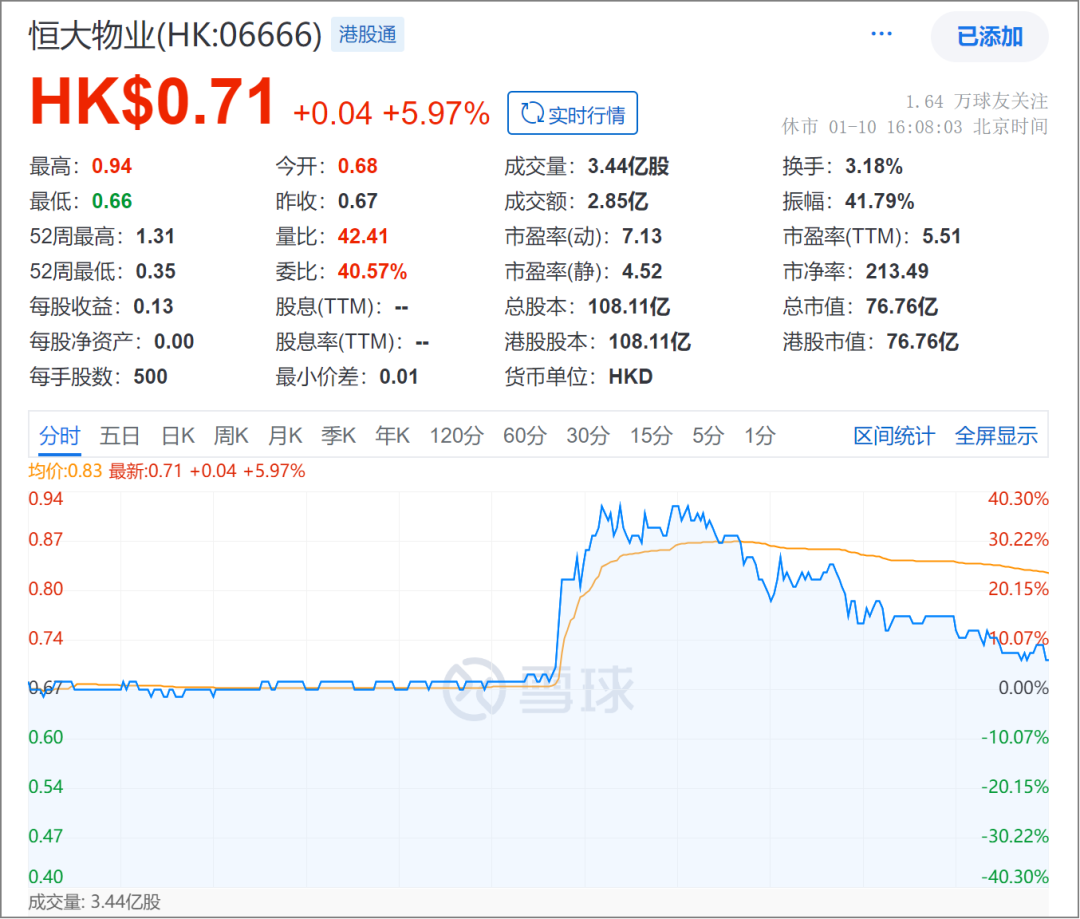Switch to the 1分 one-minute chart
This screenshot has width=1080, height=919.
point(760,435)
